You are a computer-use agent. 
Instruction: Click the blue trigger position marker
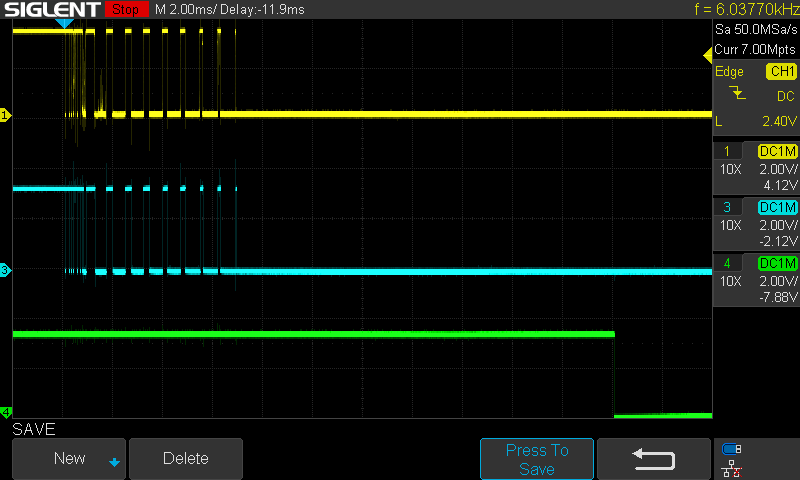pos(64,23)
